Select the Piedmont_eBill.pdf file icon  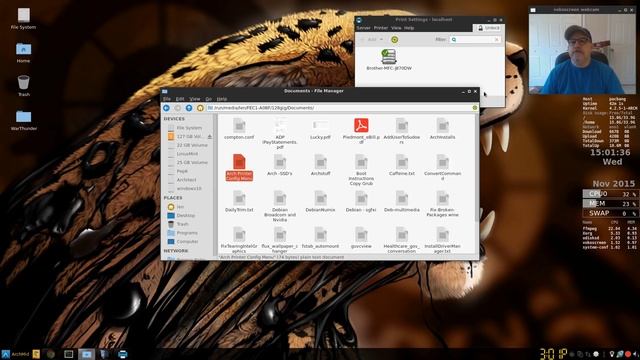pyautogui.click(x=361, y=125)
